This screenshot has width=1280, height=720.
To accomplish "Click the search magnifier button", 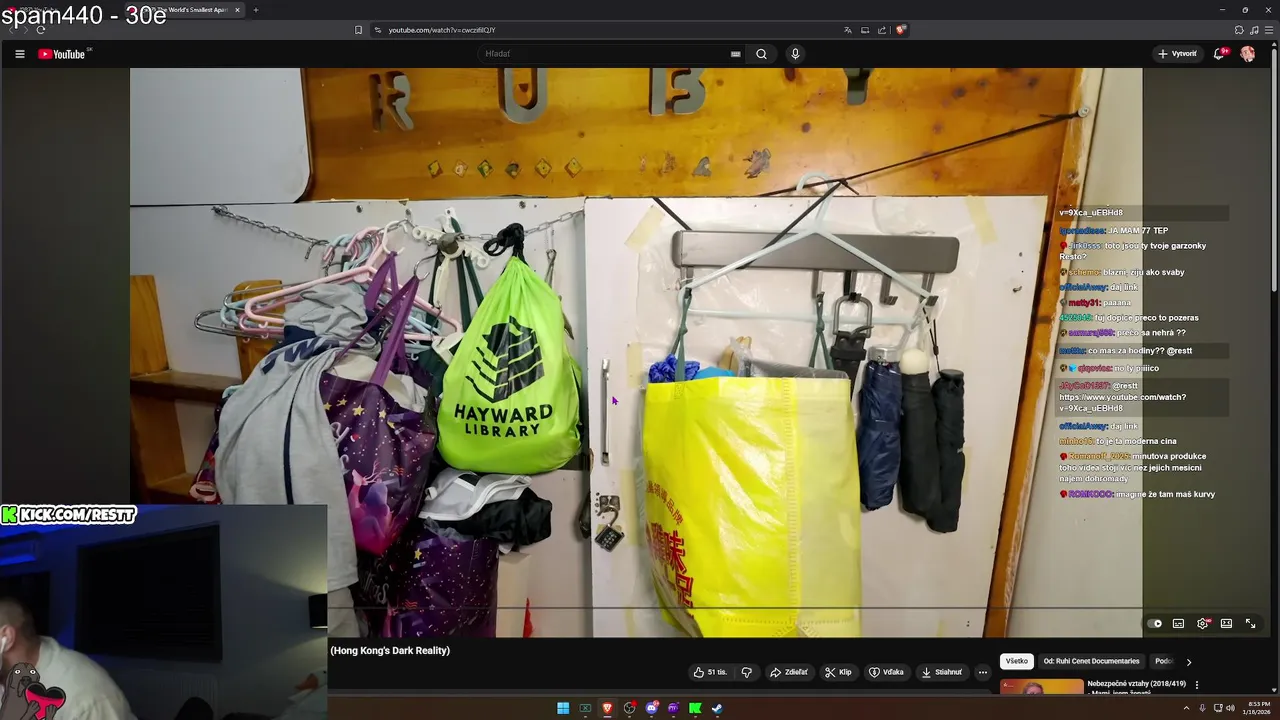I will click(761, 54).
